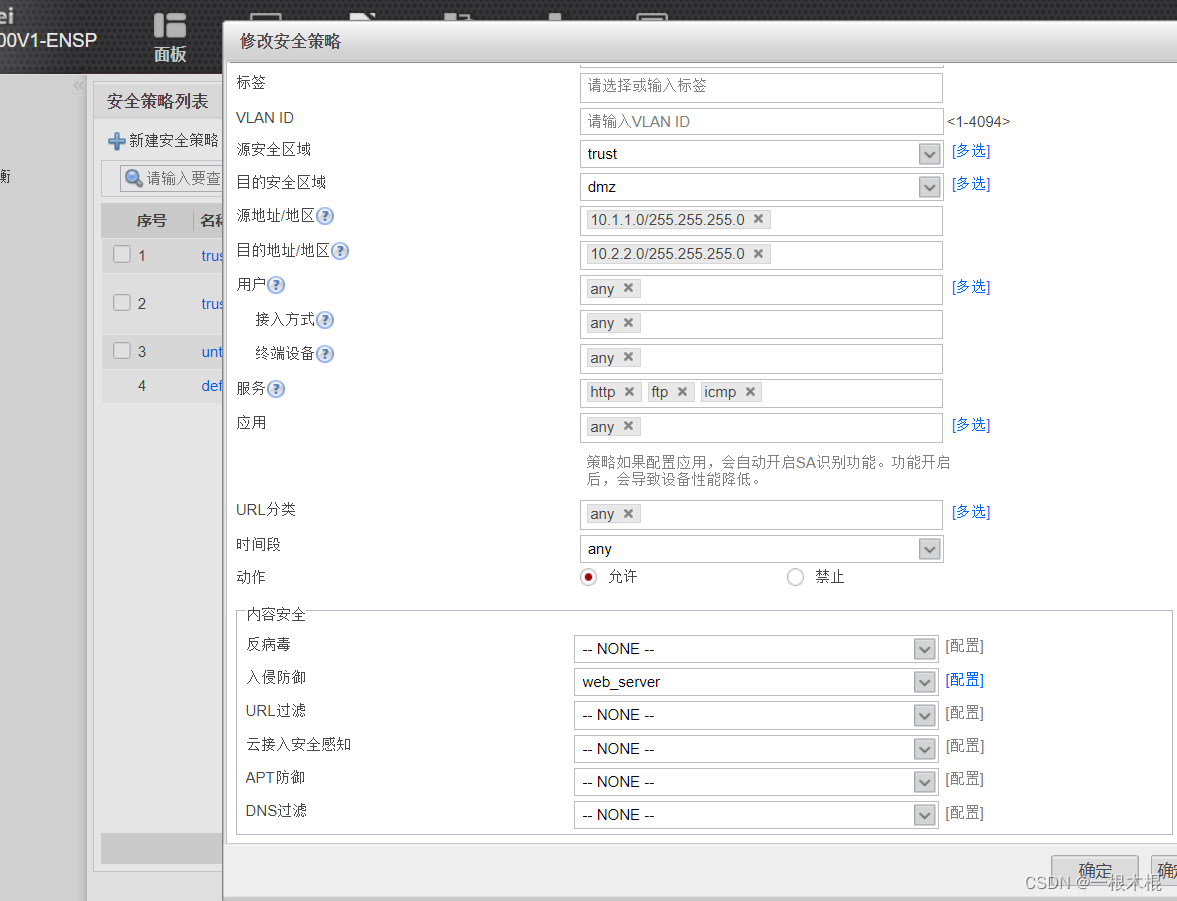Open help icon next to 服务

[x=276, y=389]
